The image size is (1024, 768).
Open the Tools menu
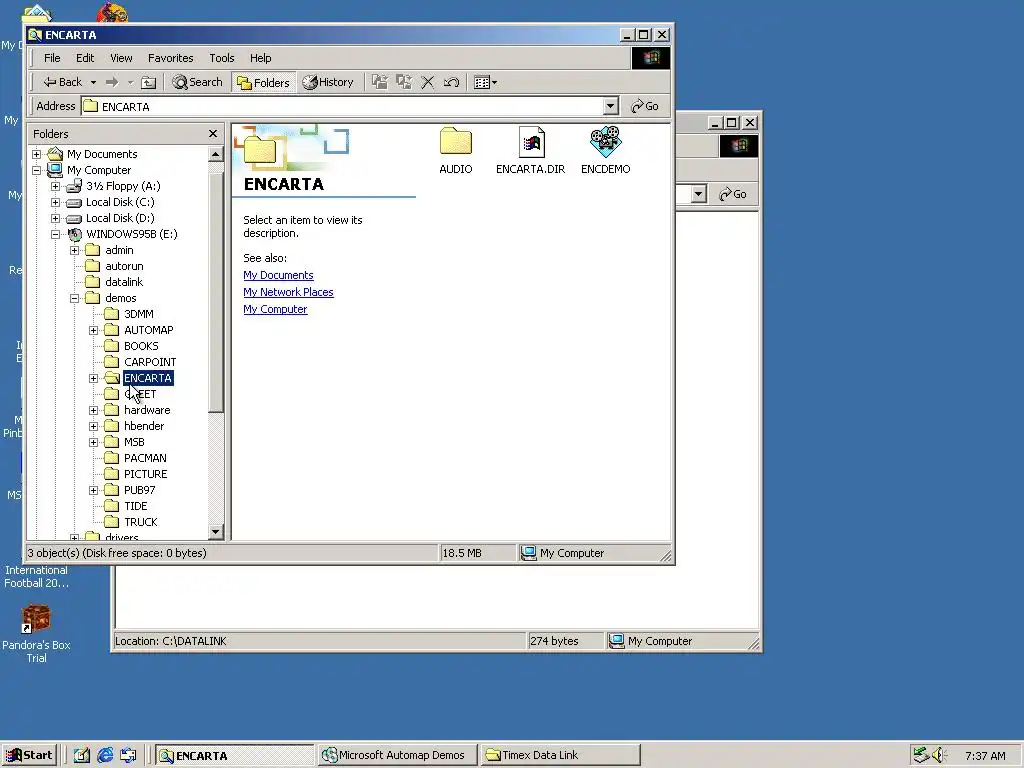point(221,58)
